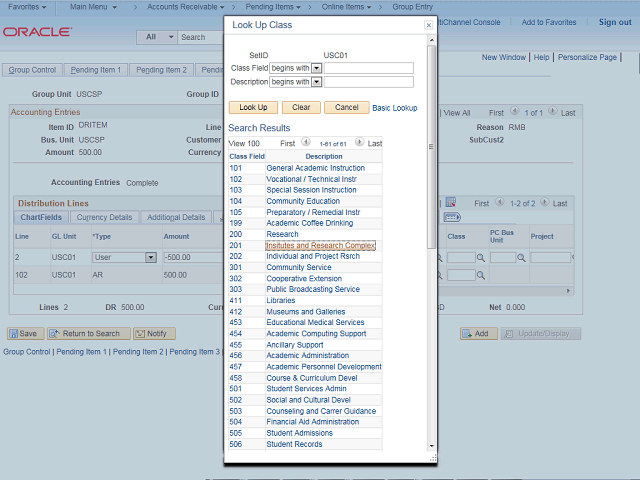Open Currency Details tab
Screen dimensions: 640x480
click(104, 218)
